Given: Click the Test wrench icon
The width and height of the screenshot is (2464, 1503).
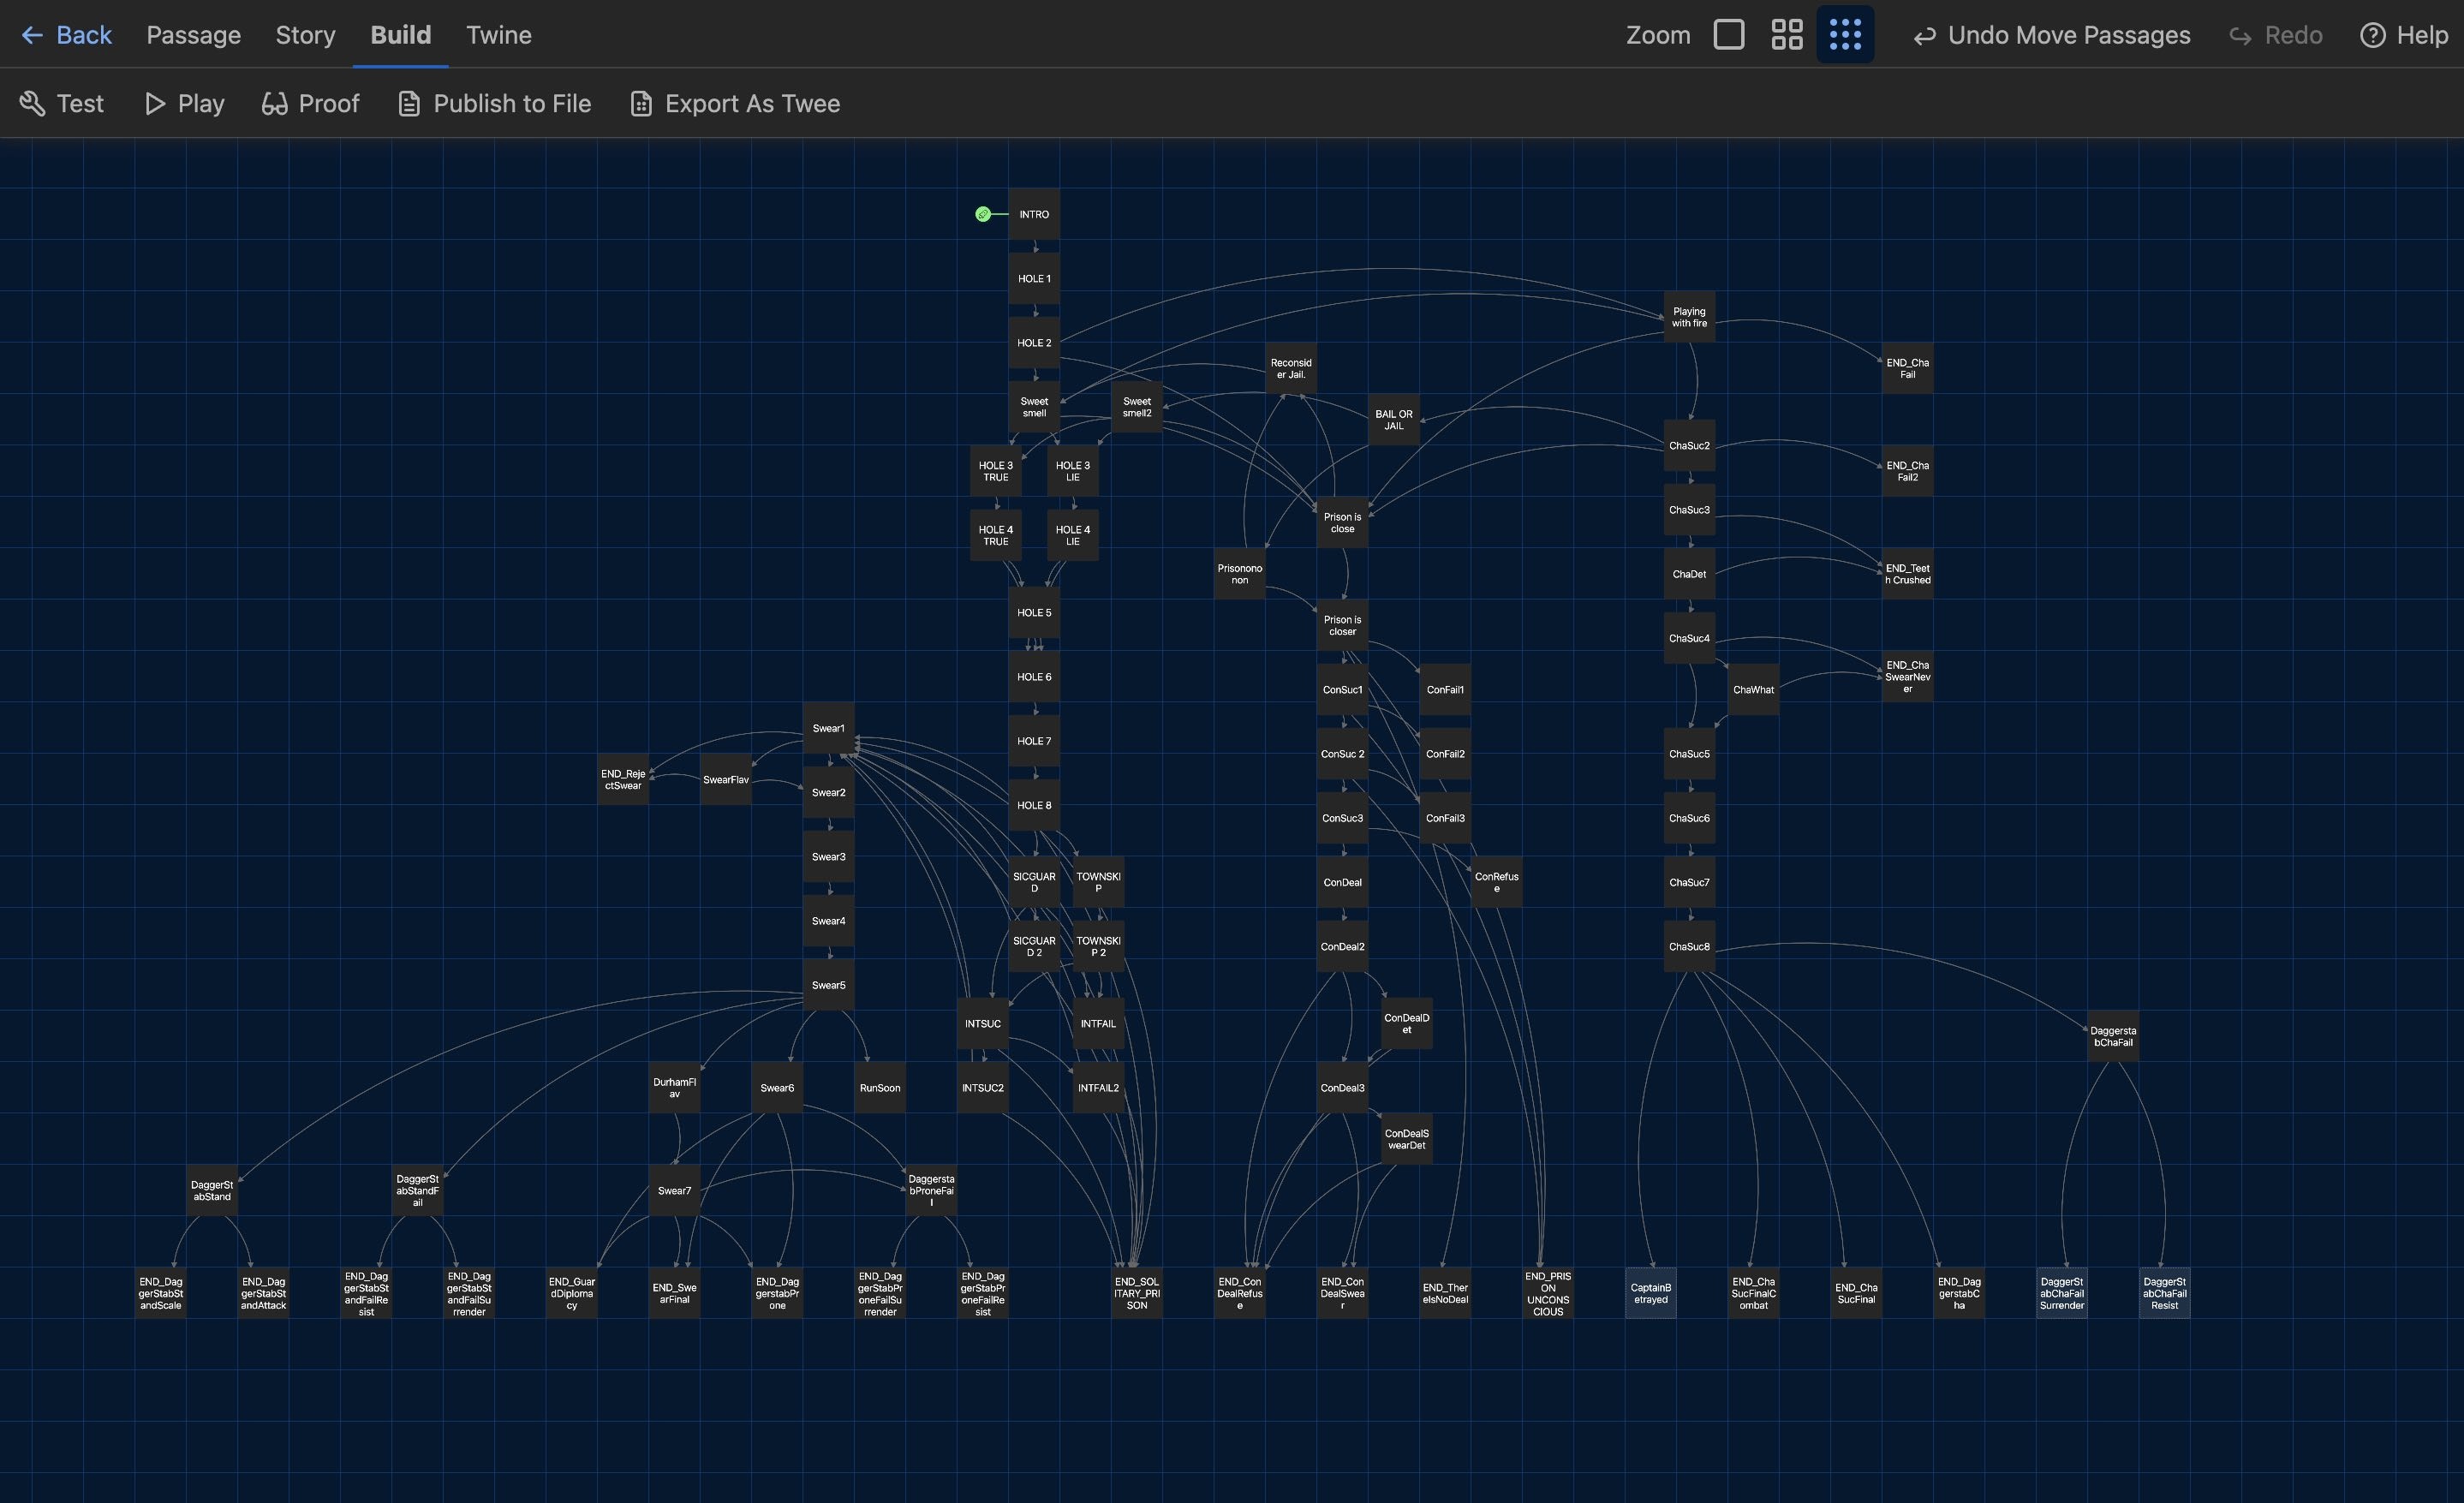Looking at the screenshot, I should click(32, 104).
